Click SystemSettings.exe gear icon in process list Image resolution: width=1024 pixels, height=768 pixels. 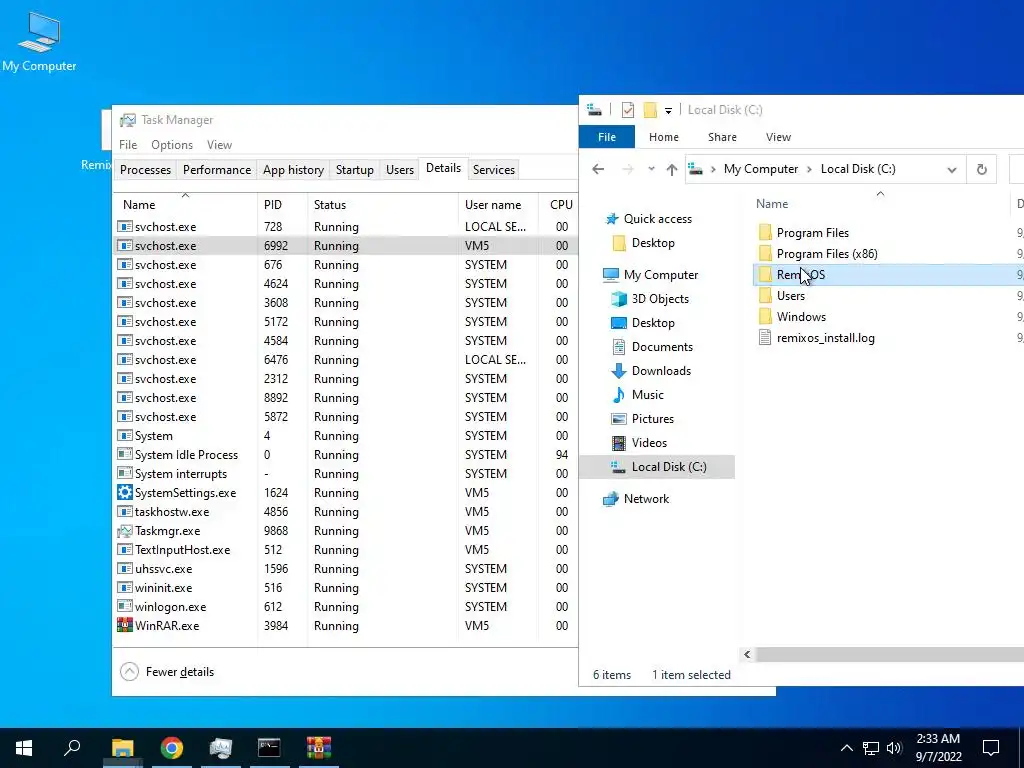(124, 492)
